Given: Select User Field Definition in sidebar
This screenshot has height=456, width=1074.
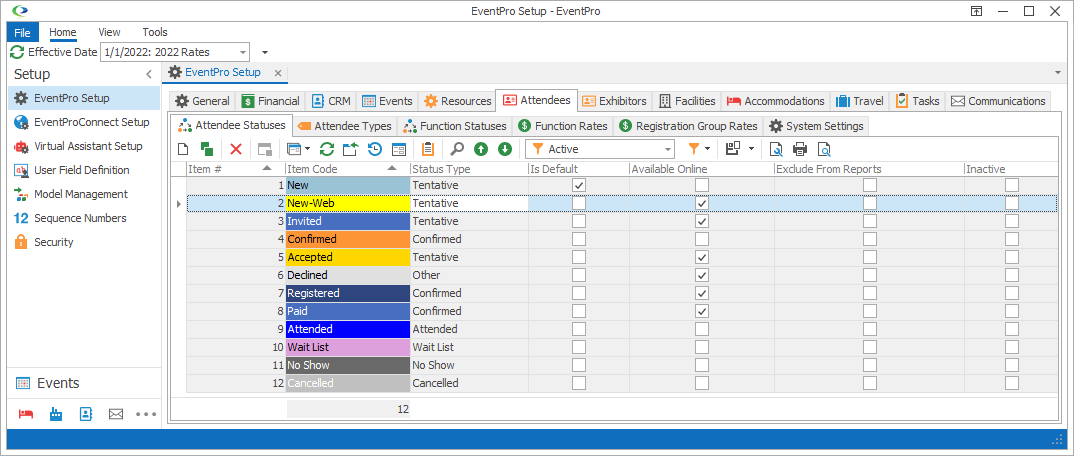Looking at the screenshot, I should 84,170.
